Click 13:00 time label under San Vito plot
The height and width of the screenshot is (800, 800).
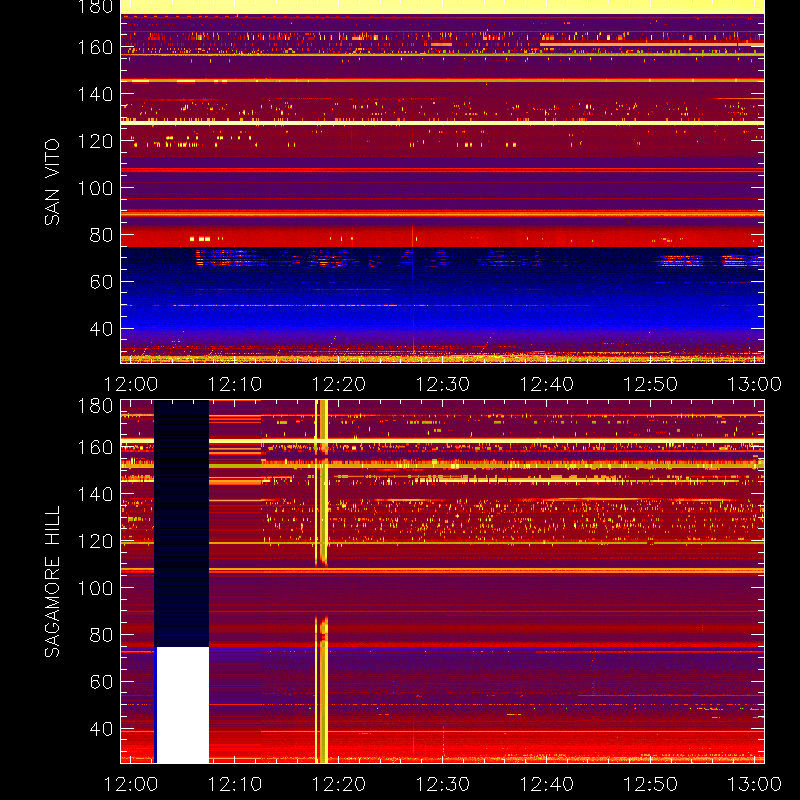pos(754,384)
